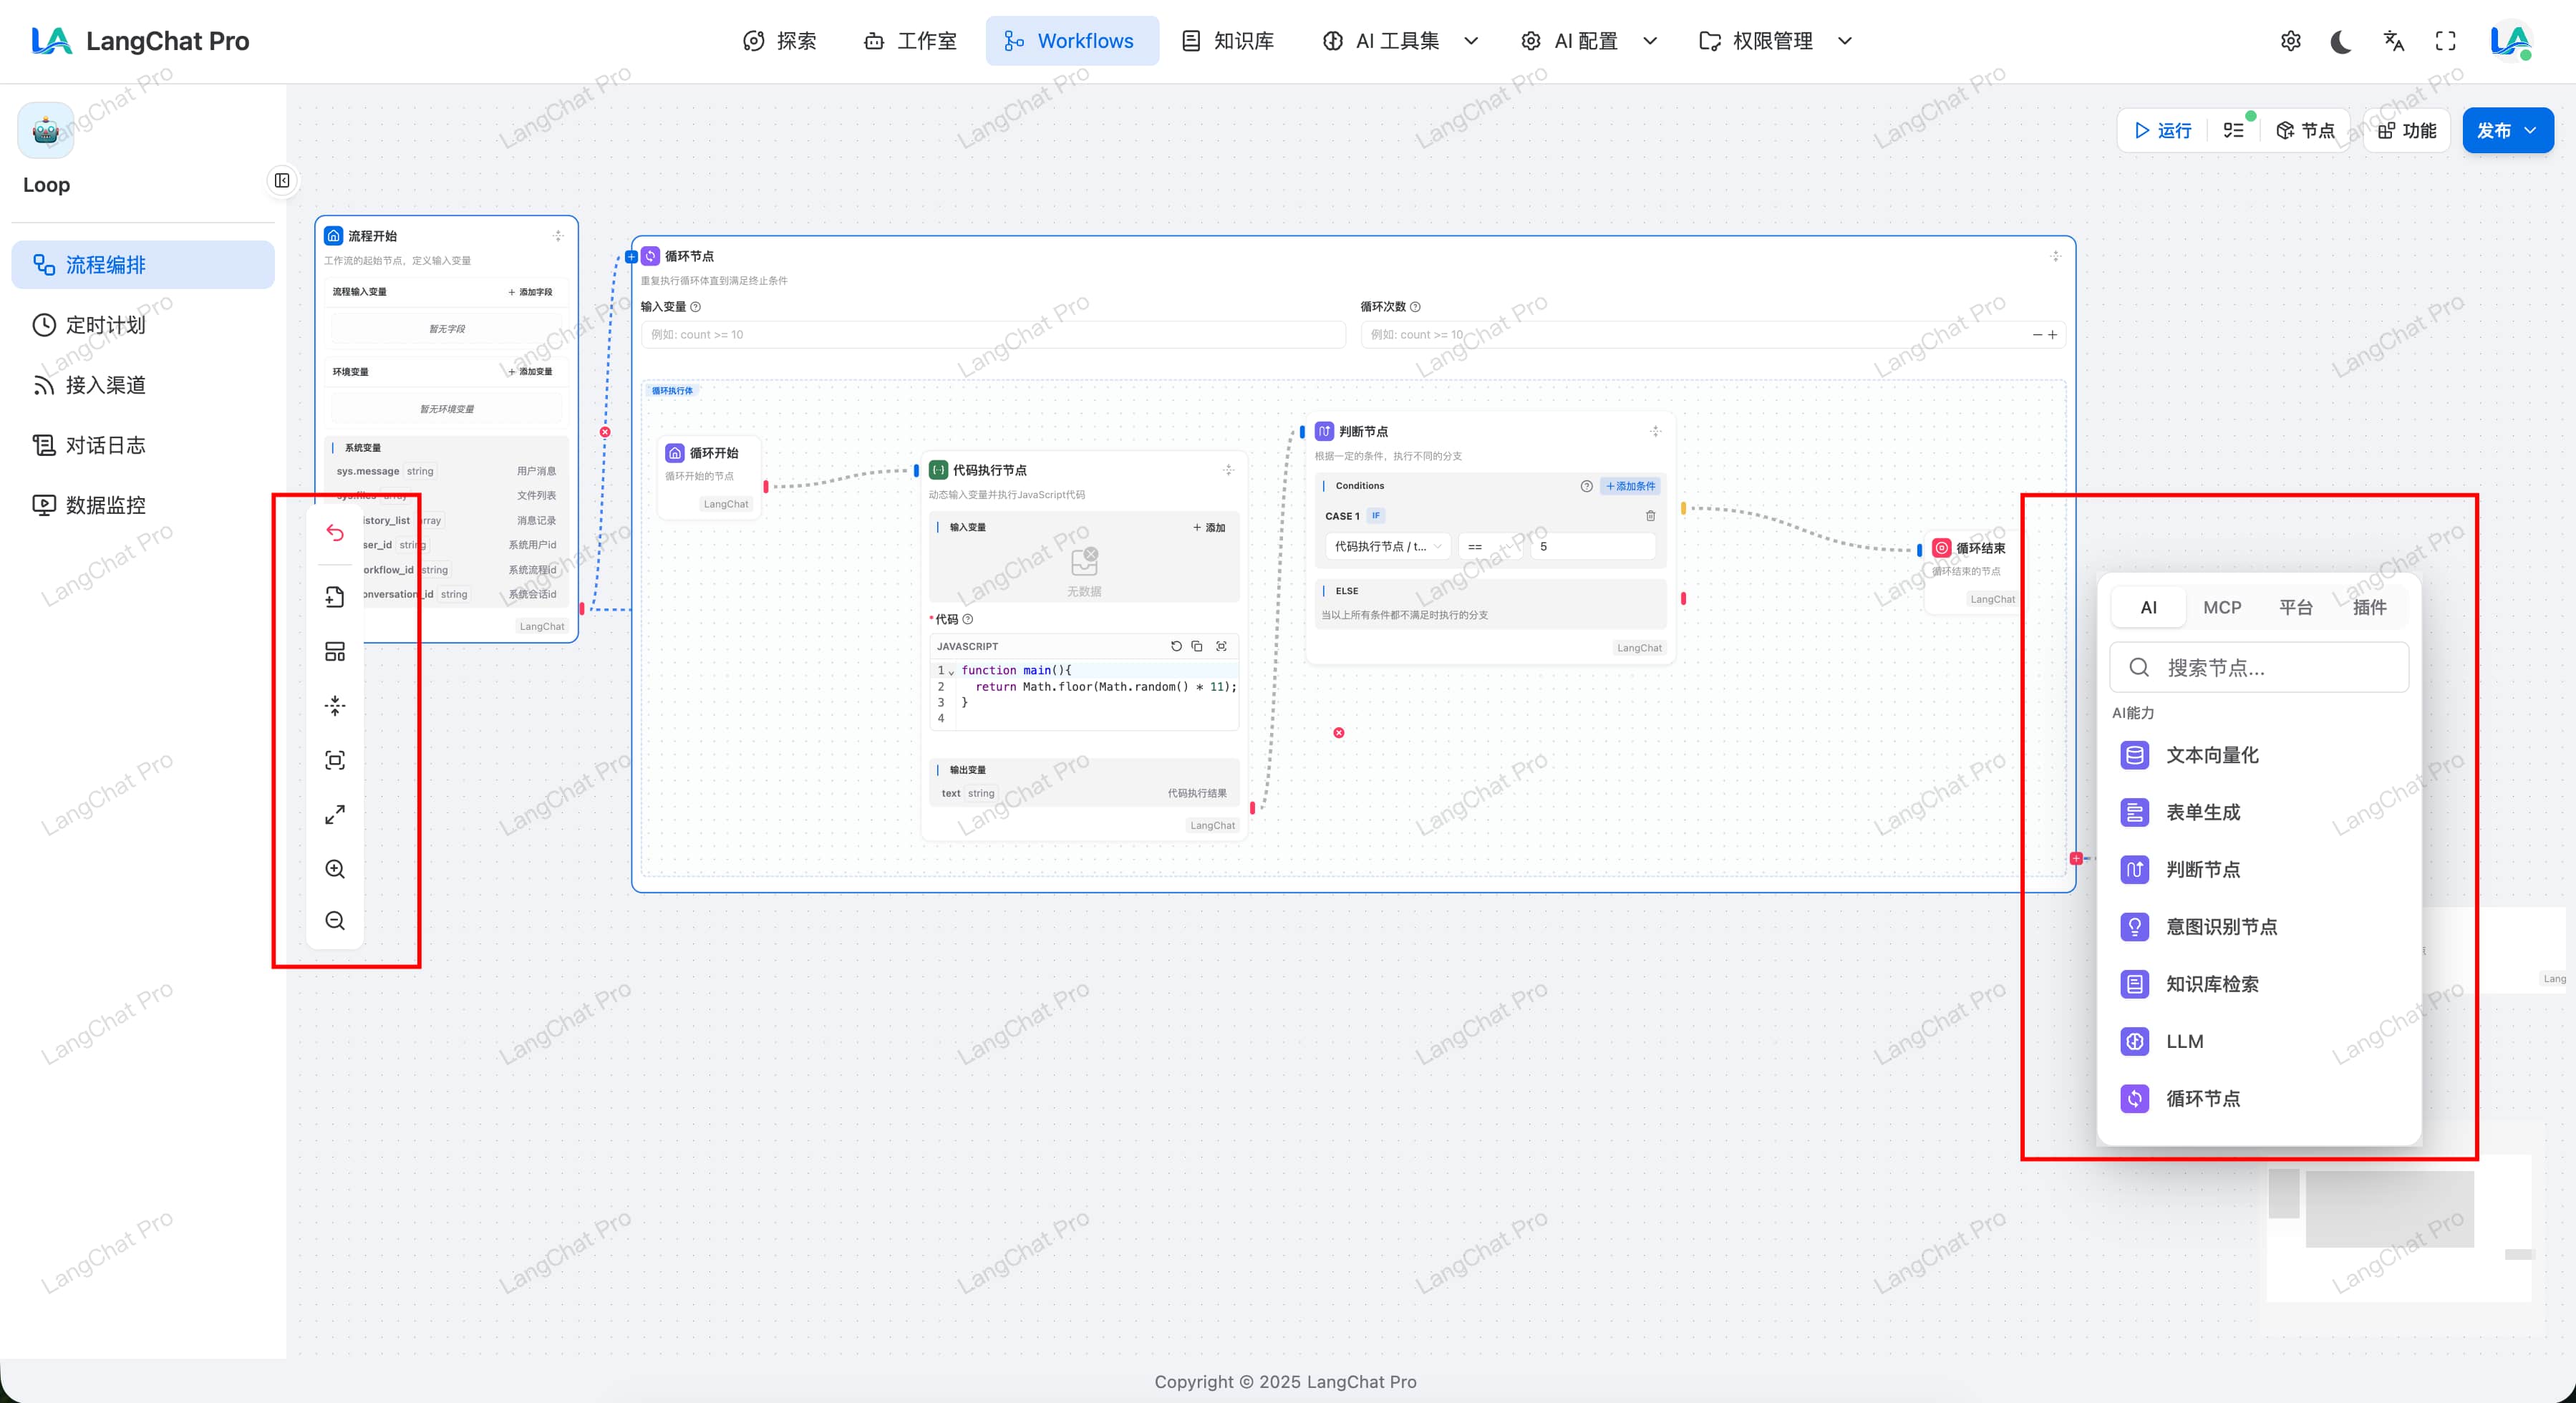
Task: Collapse the Loop side panel
Action: pos(281,181)
